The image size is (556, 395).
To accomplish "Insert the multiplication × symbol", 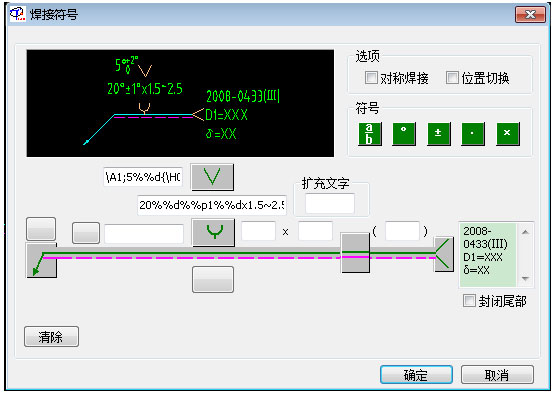I will coord(507,134).
